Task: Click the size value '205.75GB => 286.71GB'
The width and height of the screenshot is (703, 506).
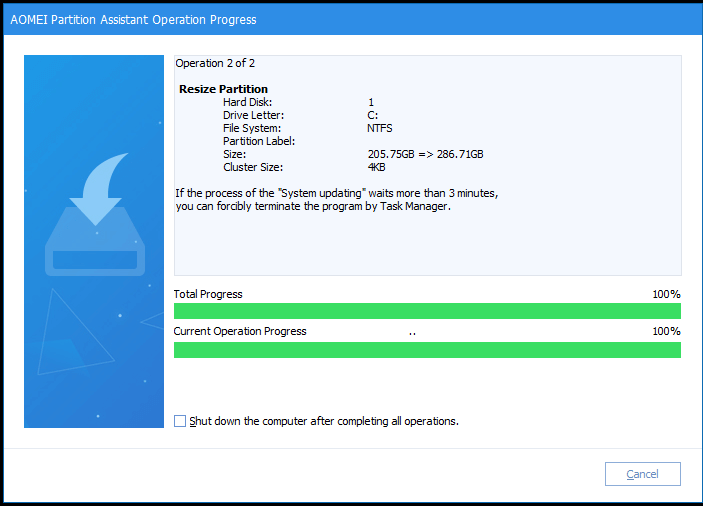Action: (425, 154)
